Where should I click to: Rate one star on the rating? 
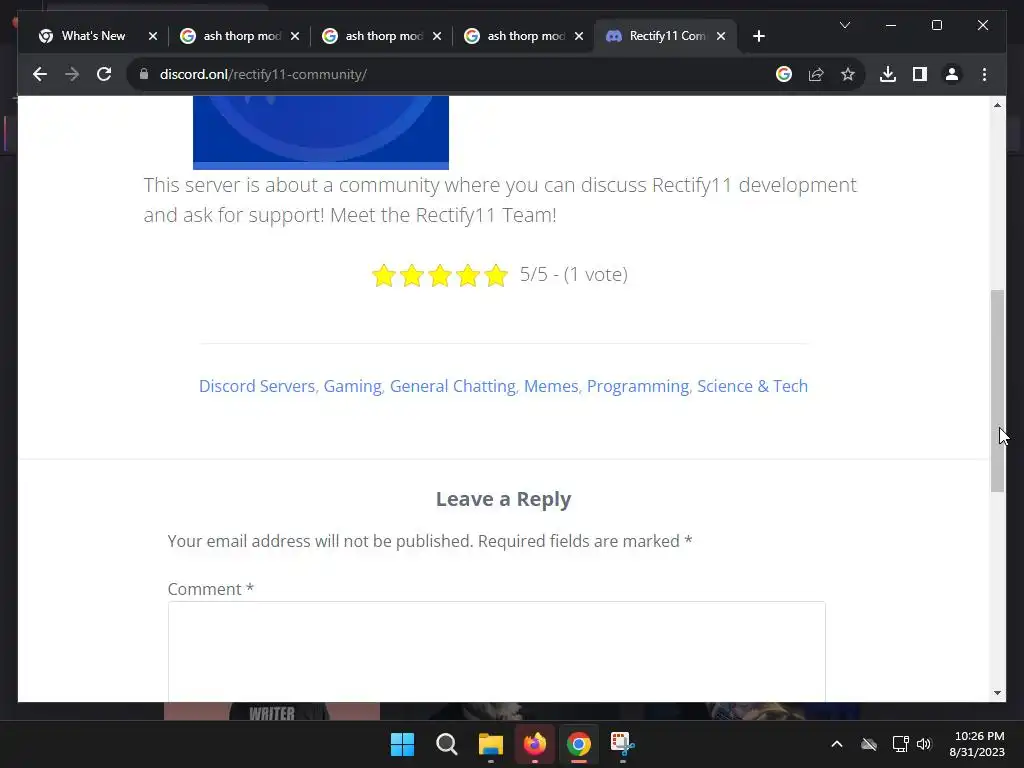coord(383,275)
